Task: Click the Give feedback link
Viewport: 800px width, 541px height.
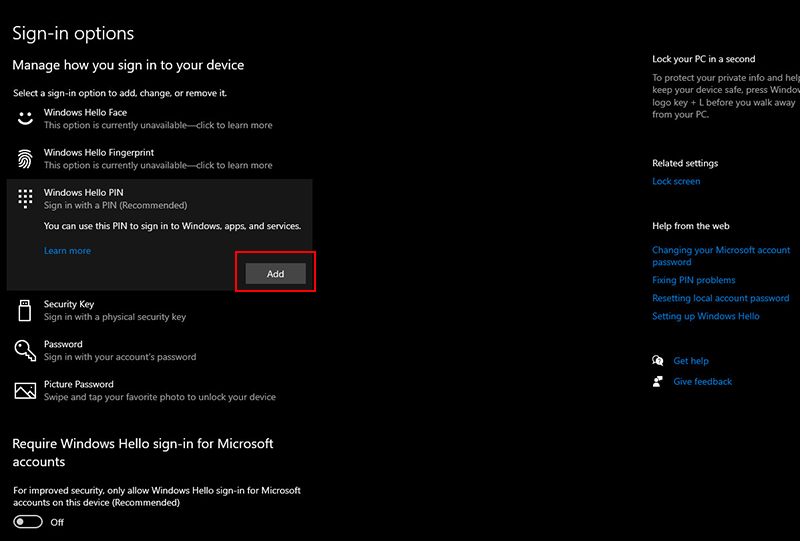Action: pyautogui.click(x=703, y=382)
